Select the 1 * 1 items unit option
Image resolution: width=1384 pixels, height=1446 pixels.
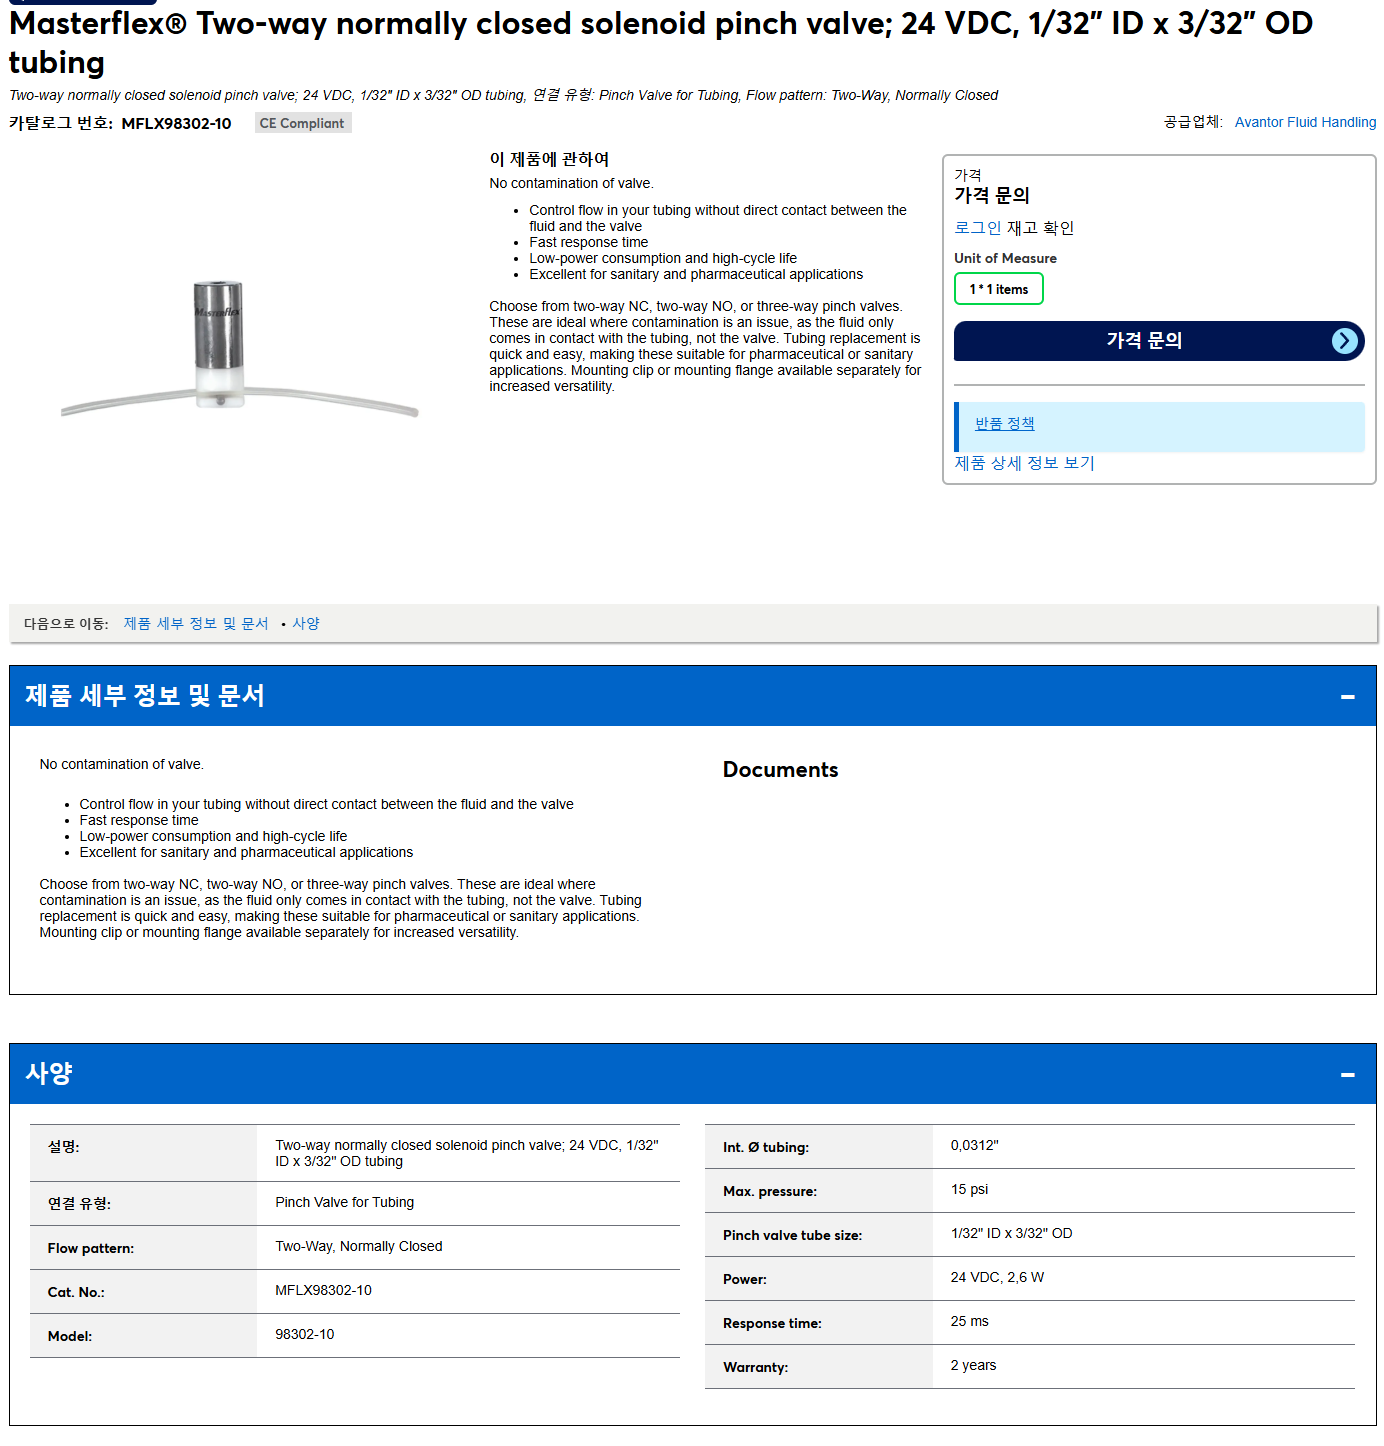(999, 289)
